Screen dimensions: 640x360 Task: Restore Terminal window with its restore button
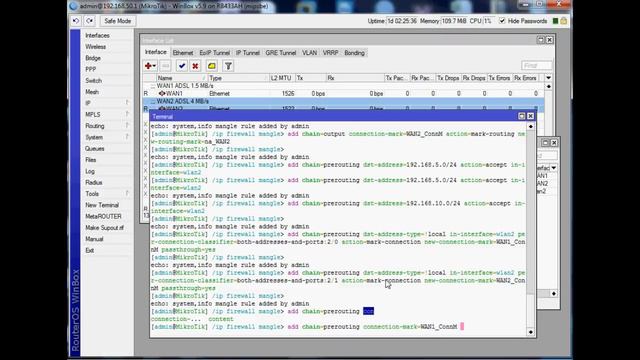[522, 116]
